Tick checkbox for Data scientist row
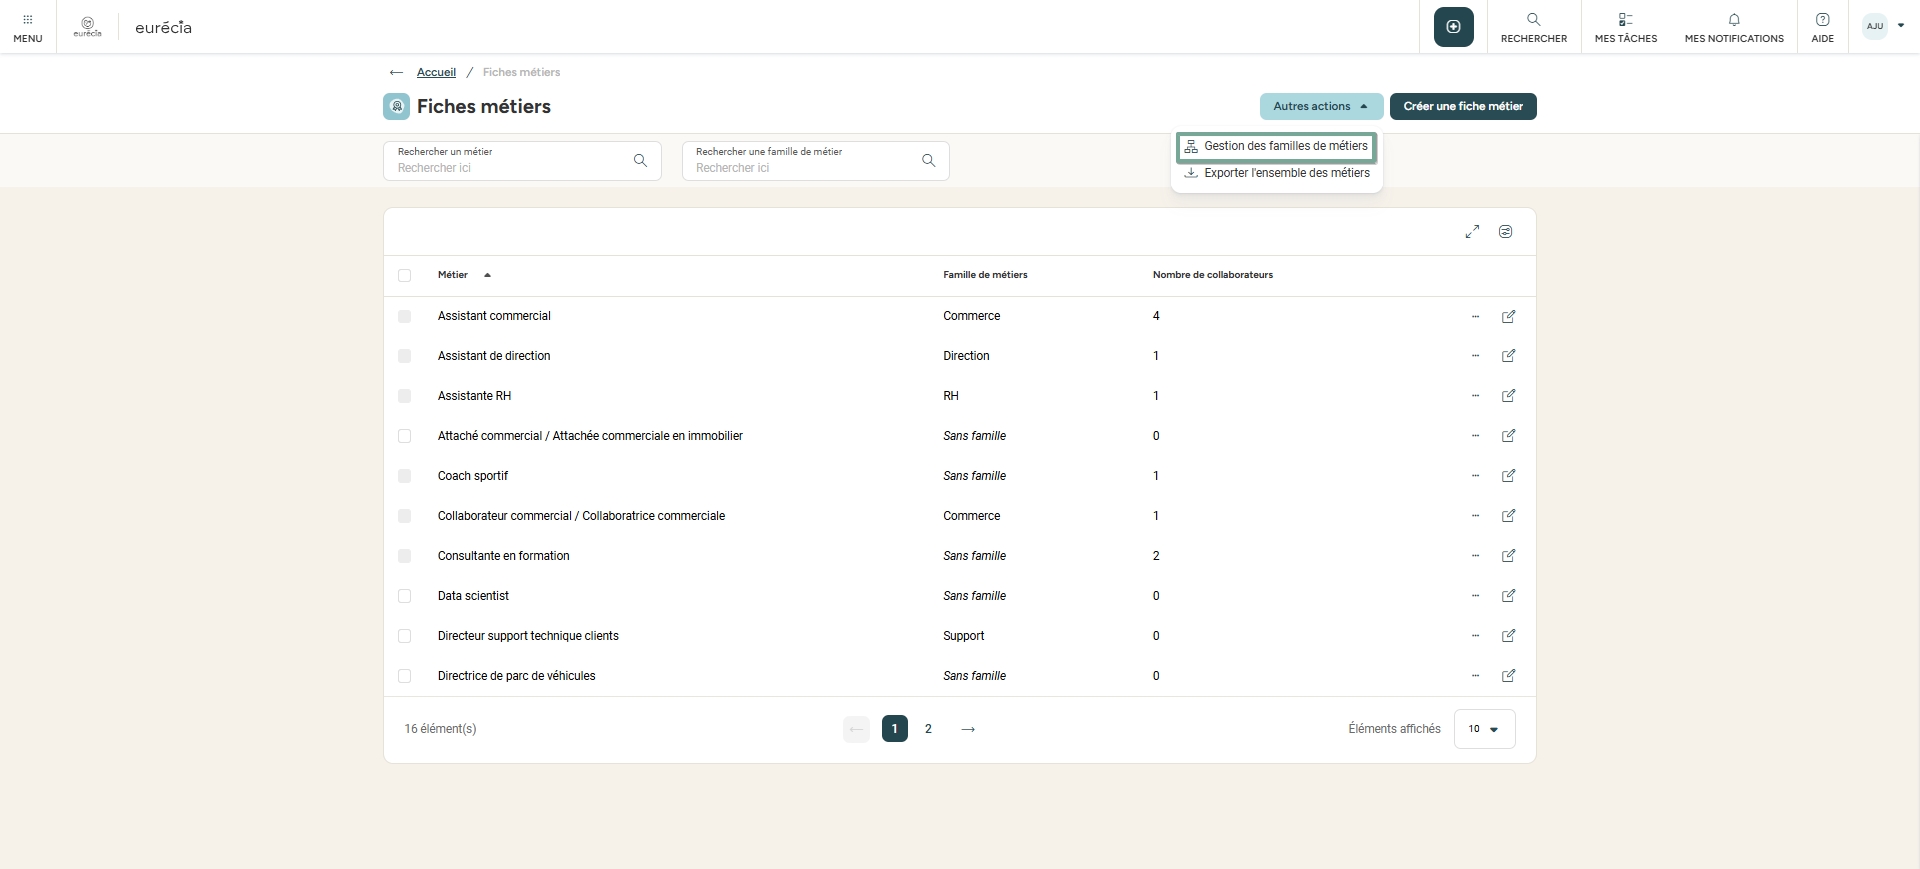Image resolution: width=1920 pixels, height=869 pixels. (x=405, y=596)
